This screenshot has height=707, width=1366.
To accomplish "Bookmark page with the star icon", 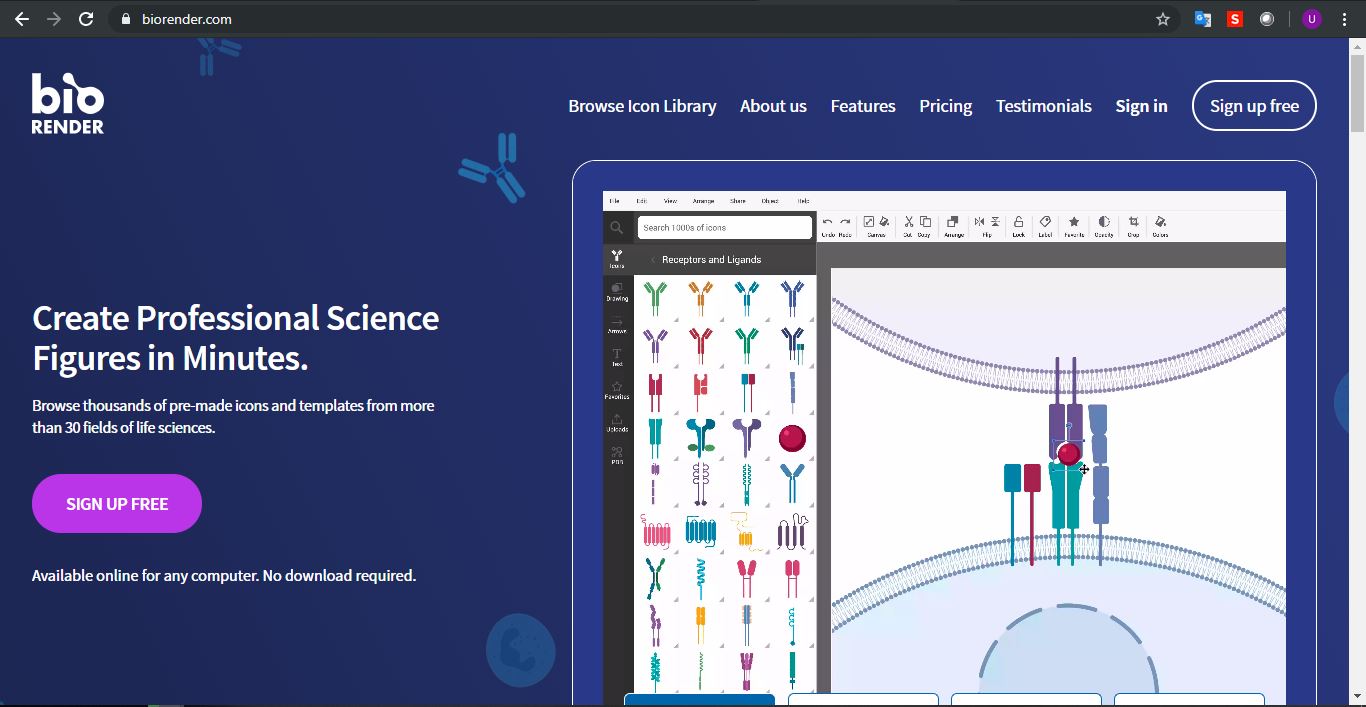I will 1163,19.
